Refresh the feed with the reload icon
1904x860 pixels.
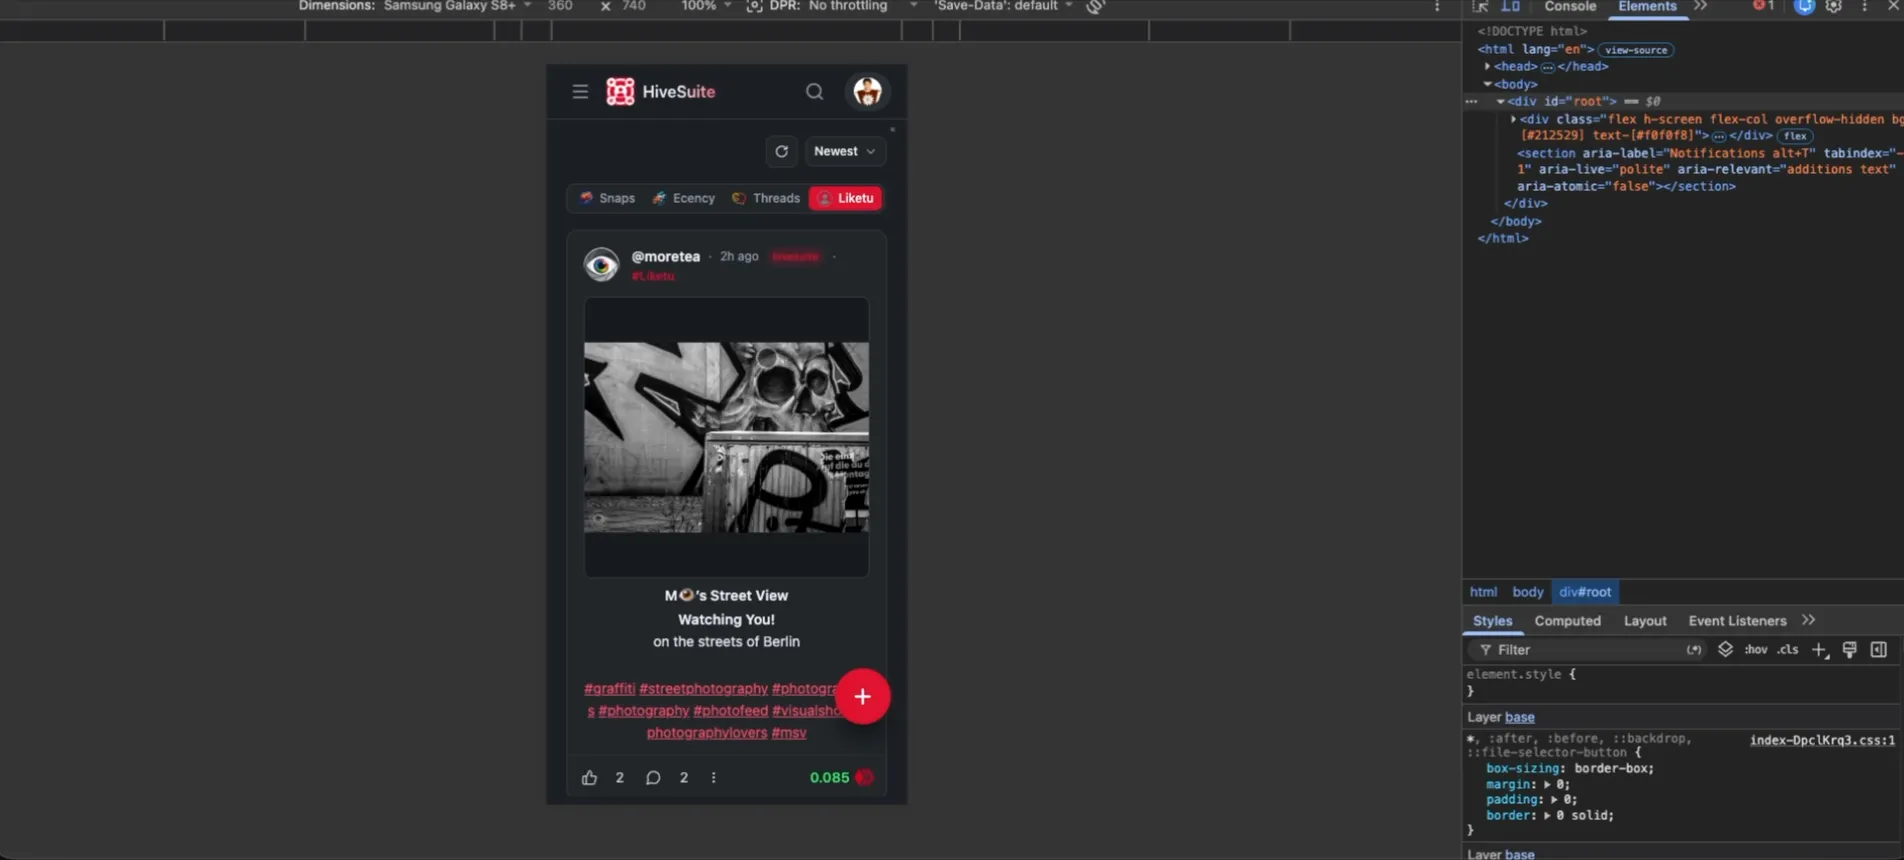(x=782, y=151)
